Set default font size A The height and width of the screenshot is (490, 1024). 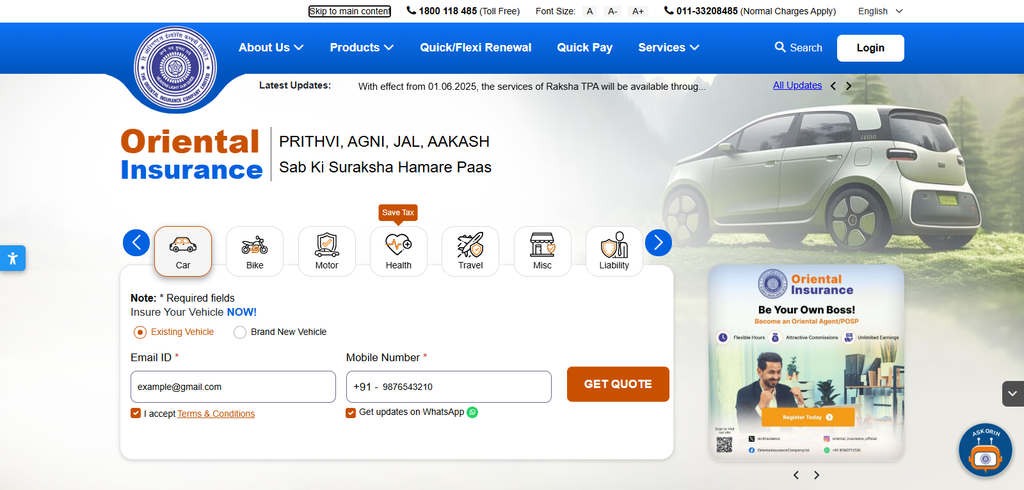(x=590, y=11)
